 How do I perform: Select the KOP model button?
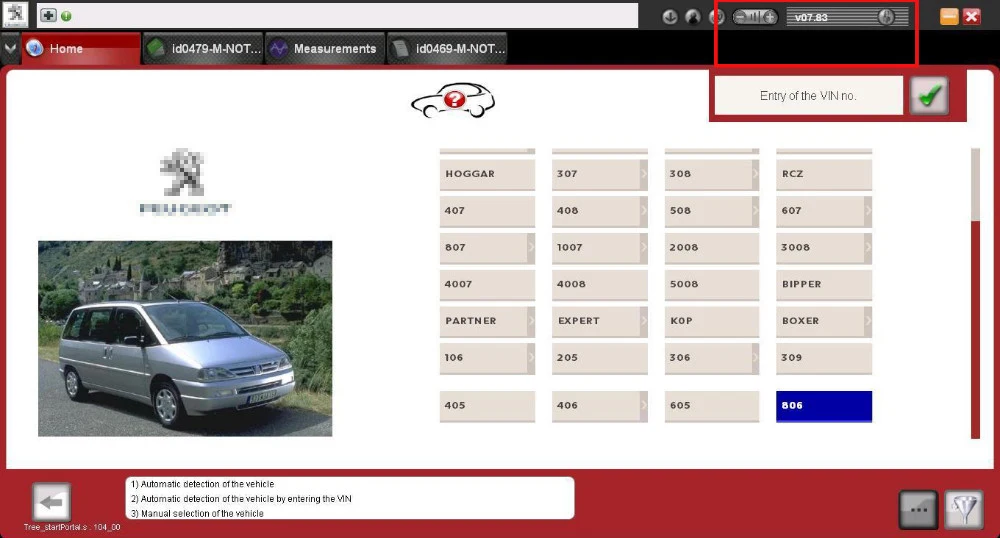(712, 322)
